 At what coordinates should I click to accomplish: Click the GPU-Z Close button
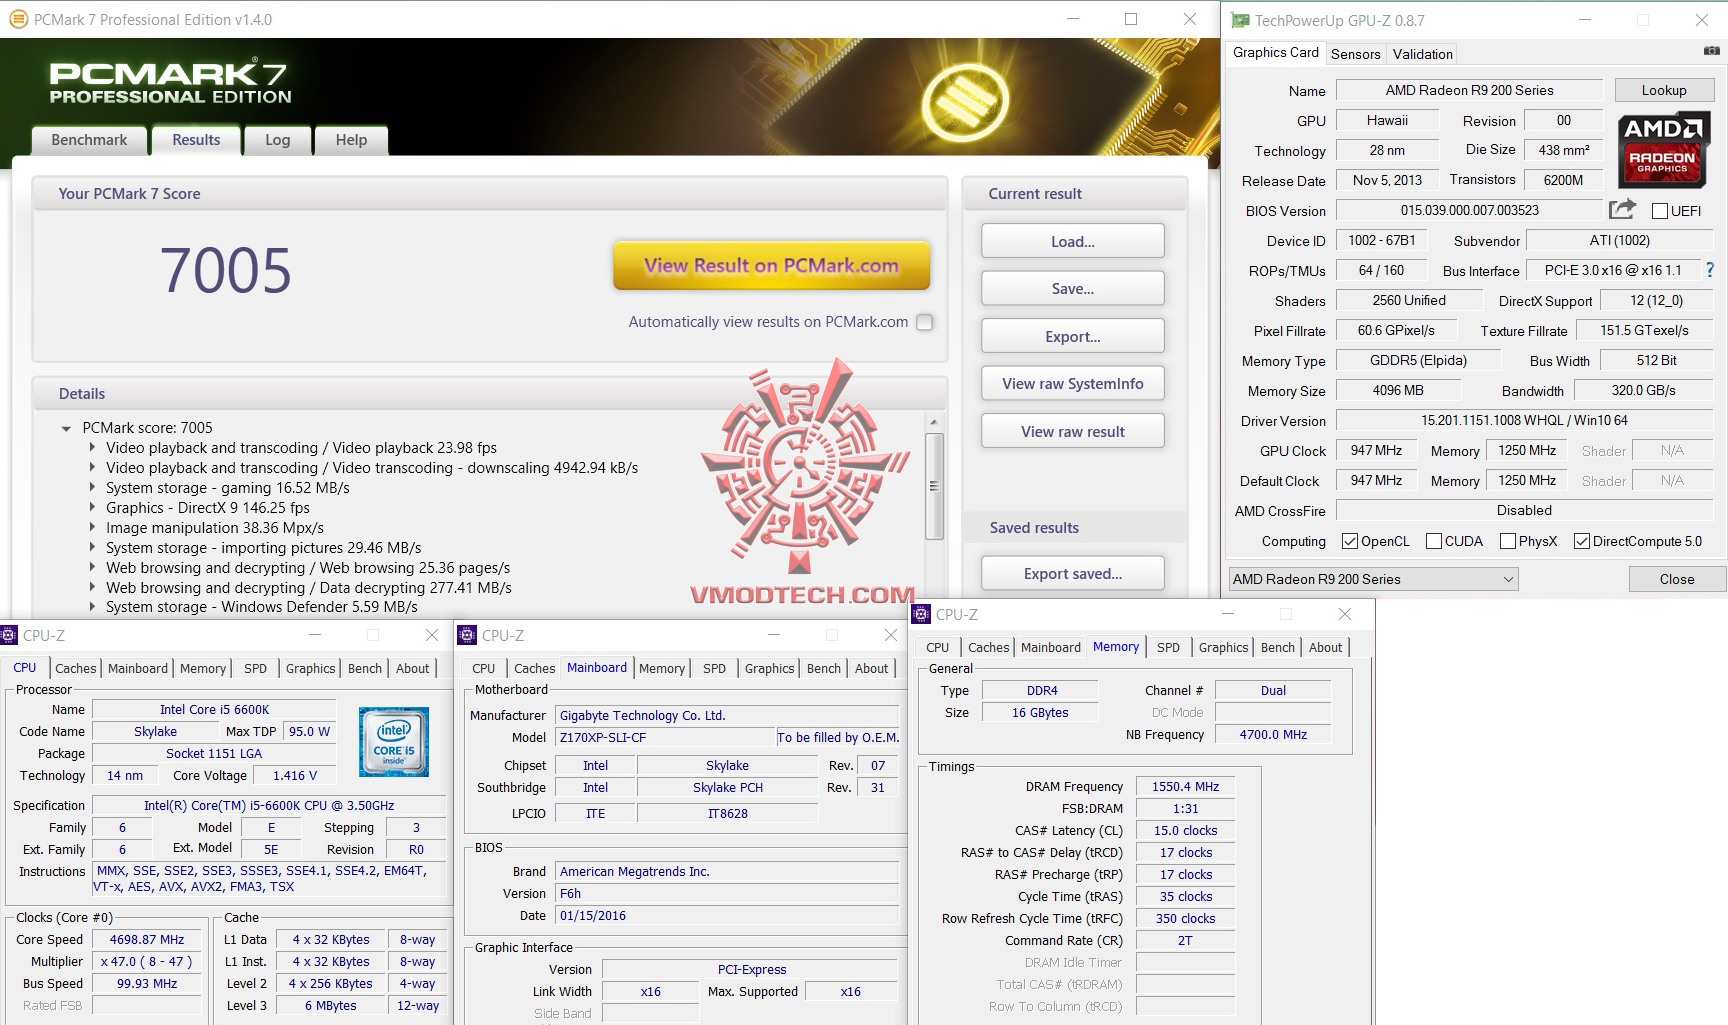1677,579
